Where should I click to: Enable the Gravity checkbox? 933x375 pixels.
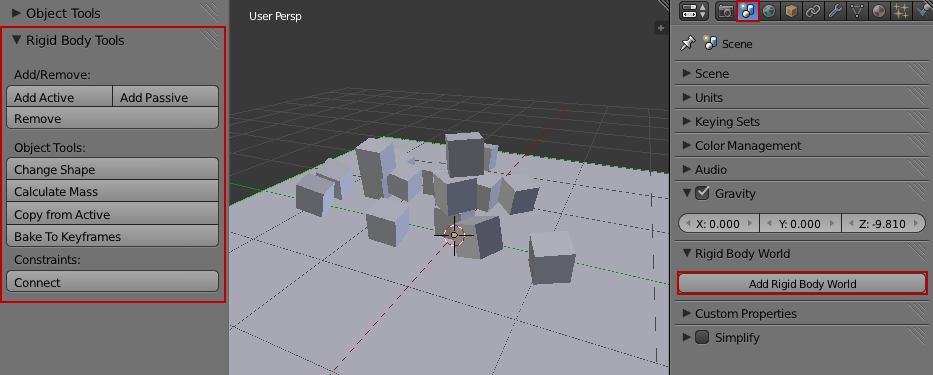click(x=703, y=193)
